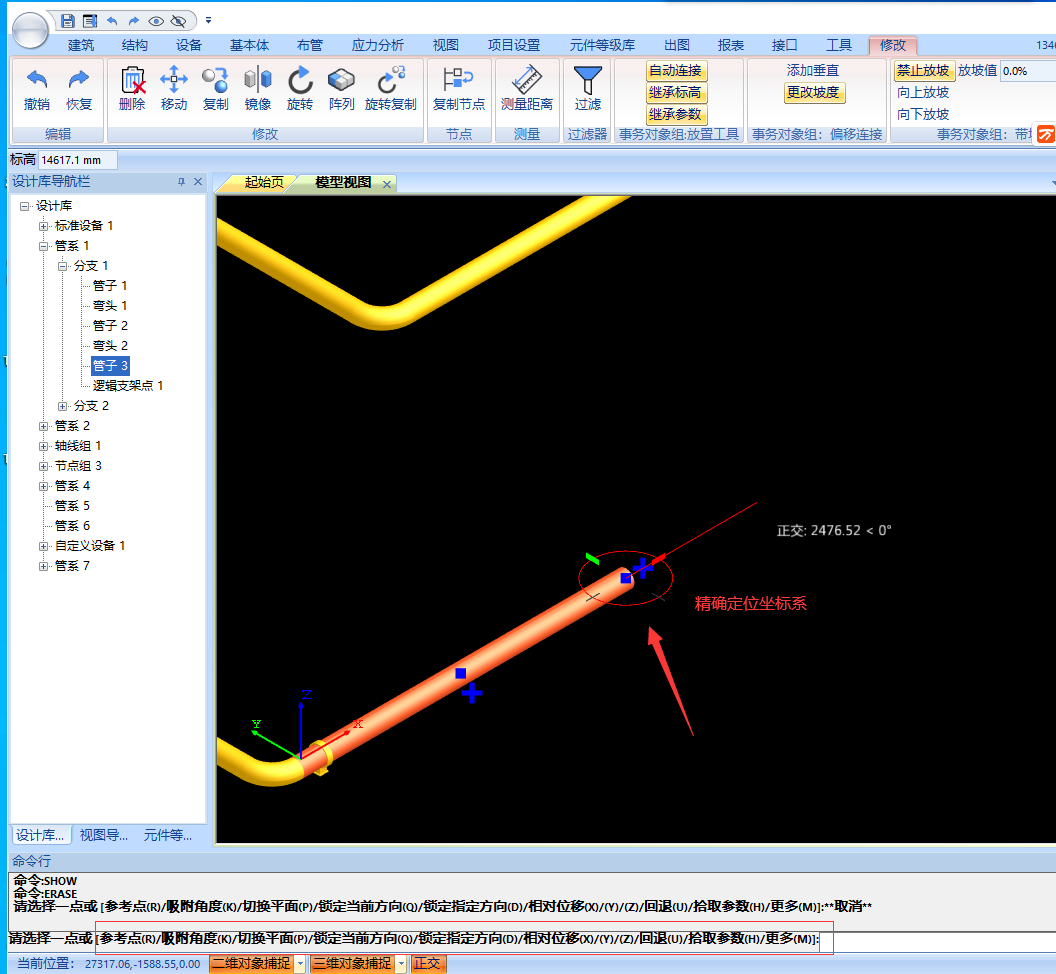Collapse the 设计库 root node
The width and height of the screenshot is (1056, 974).
tap(25, 206)
